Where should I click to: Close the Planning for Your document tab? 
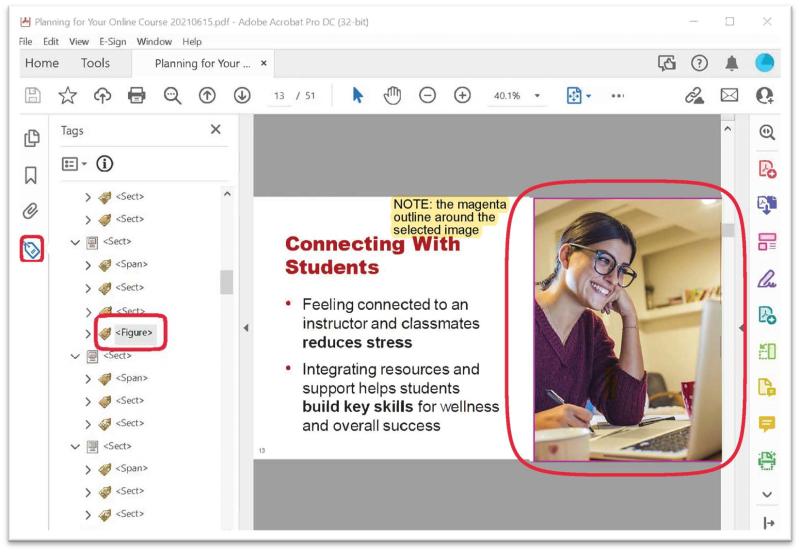point(264,63)
